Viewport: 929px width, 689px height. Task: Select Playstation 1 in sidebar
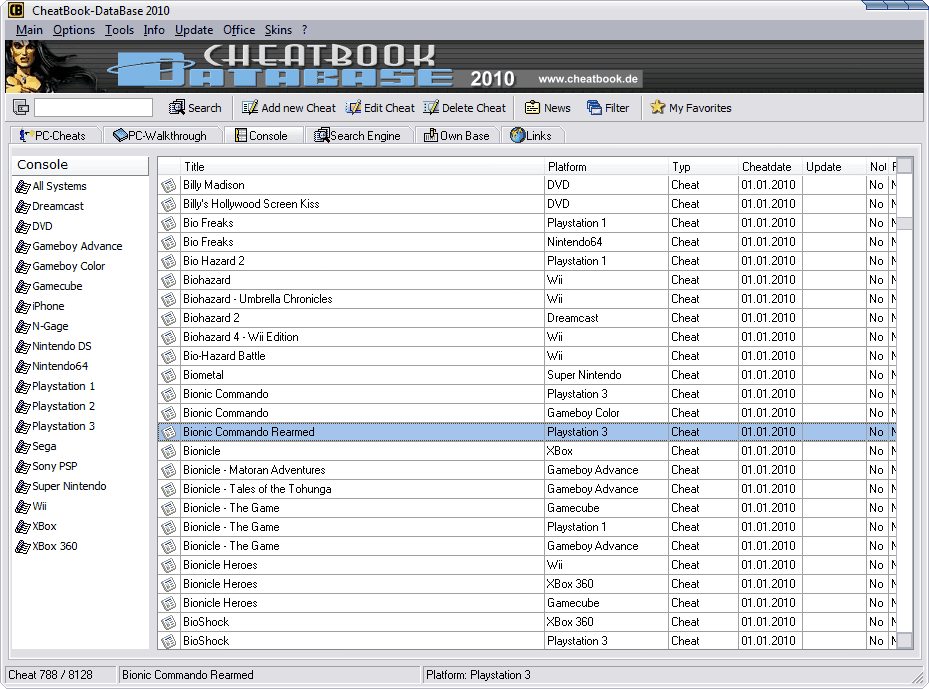(55, 386)
